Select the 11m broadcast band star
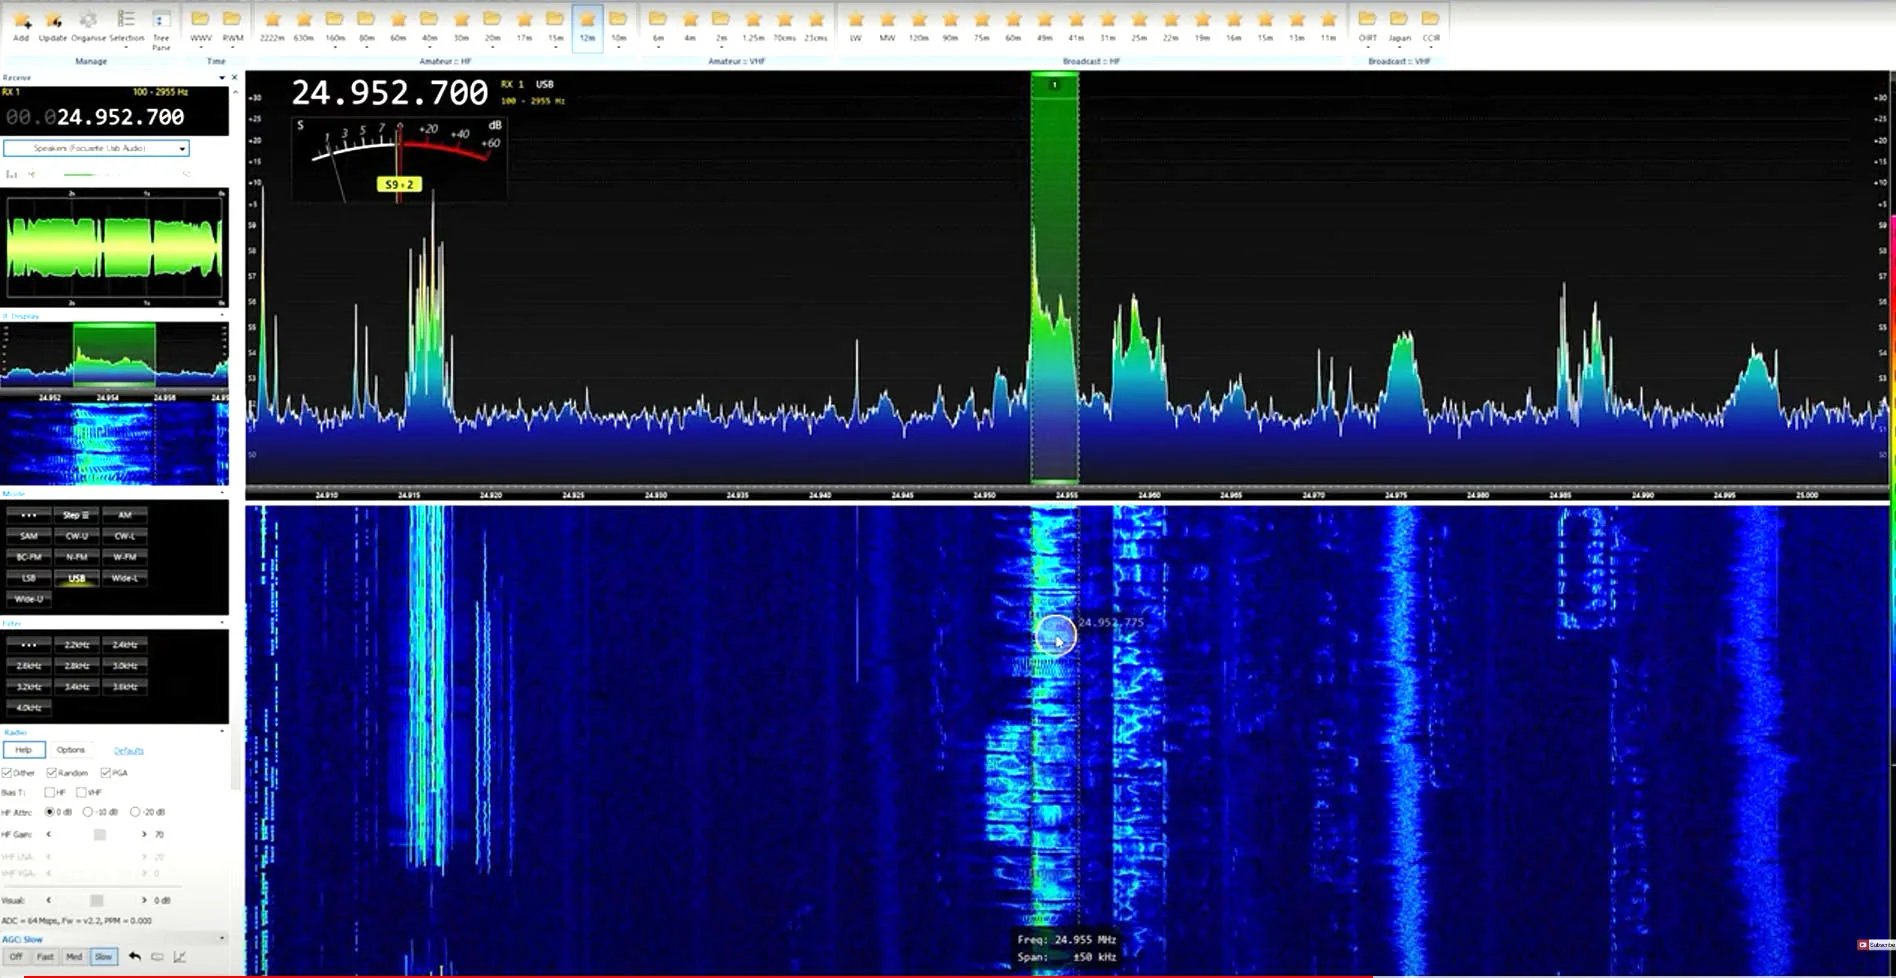The width and height of the screenshot is (1896, 978). 1328,20
